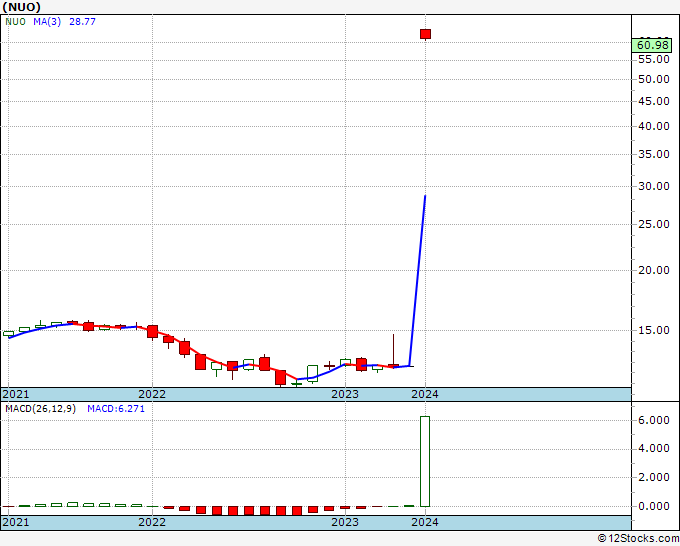The height and width of the screenshot is (546, 680).
Task: Click the 20.00 price axis label
Action: (654, 270)
